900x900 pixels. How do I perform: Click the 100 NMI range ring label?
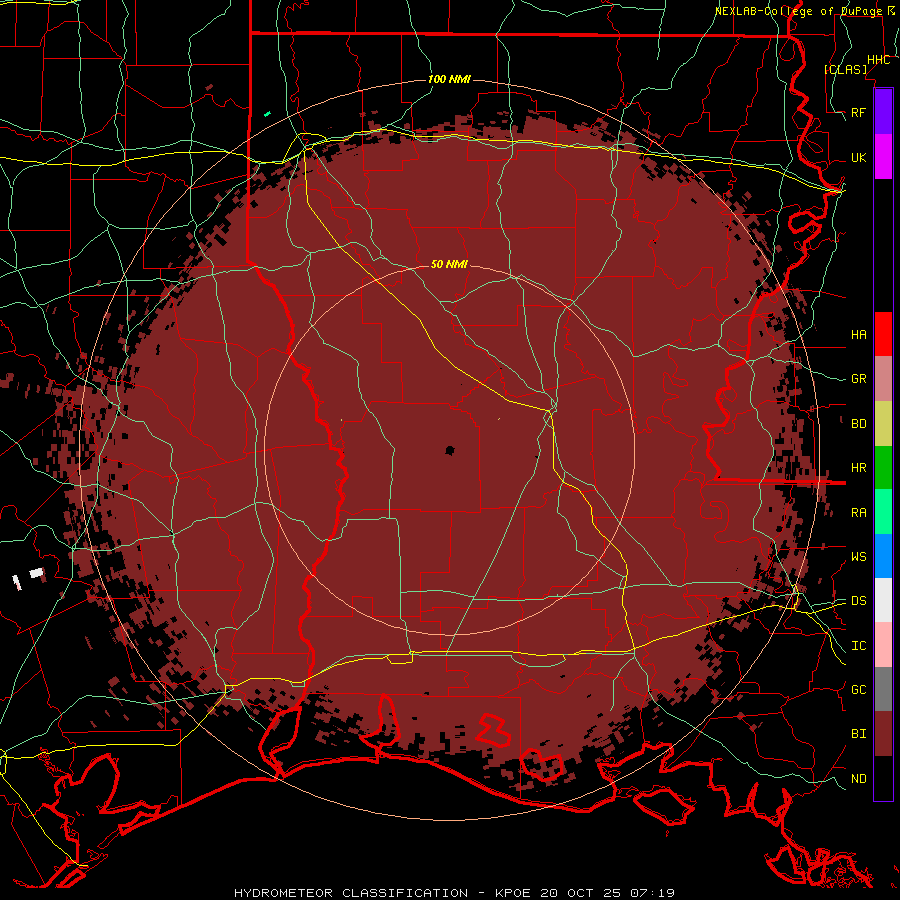tap(449, 79)
